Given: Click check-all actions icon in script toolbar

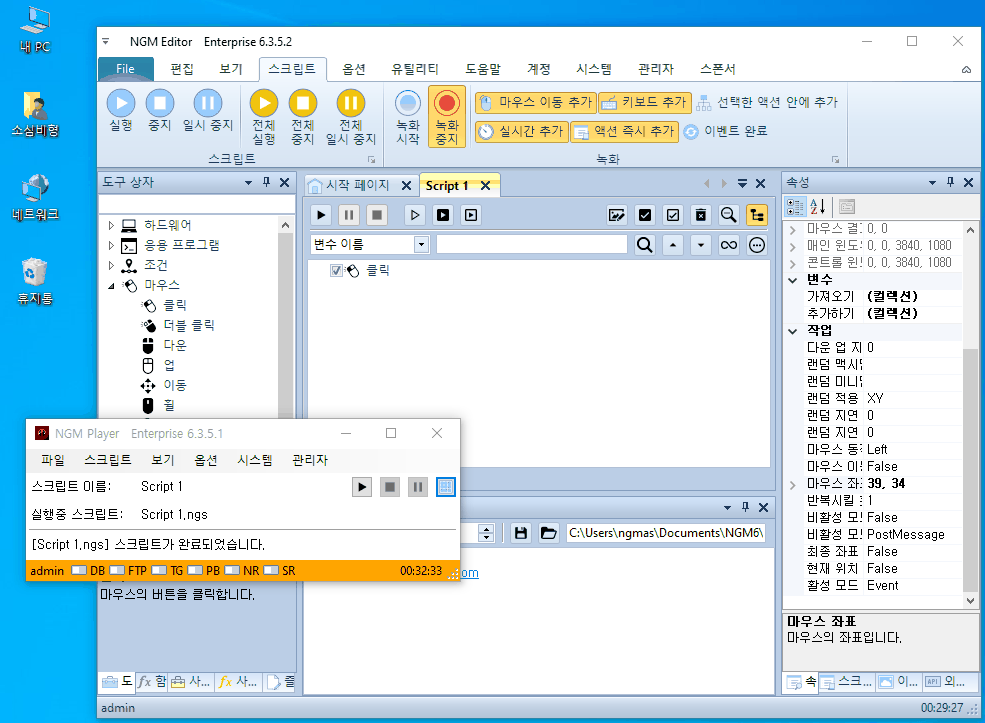Looking at the screenshot, I should pyautogui.click(x=645, y=215).
